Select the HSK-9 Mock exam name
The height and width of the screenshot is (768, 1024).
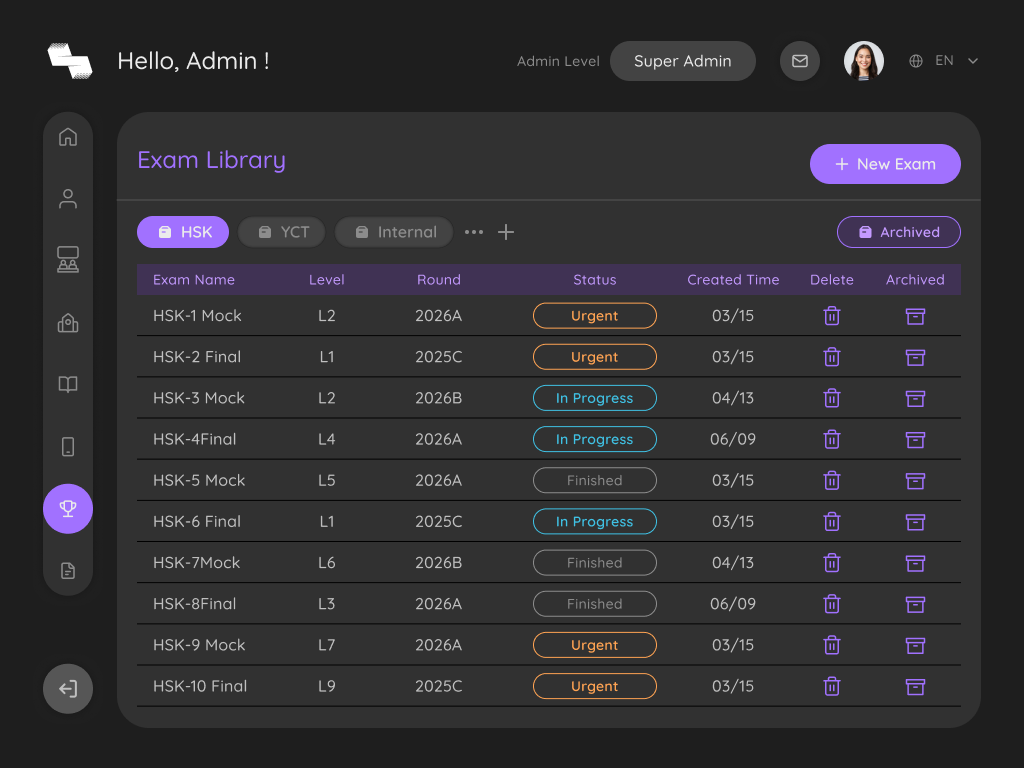pyautogui.click(x=199, y=645)
